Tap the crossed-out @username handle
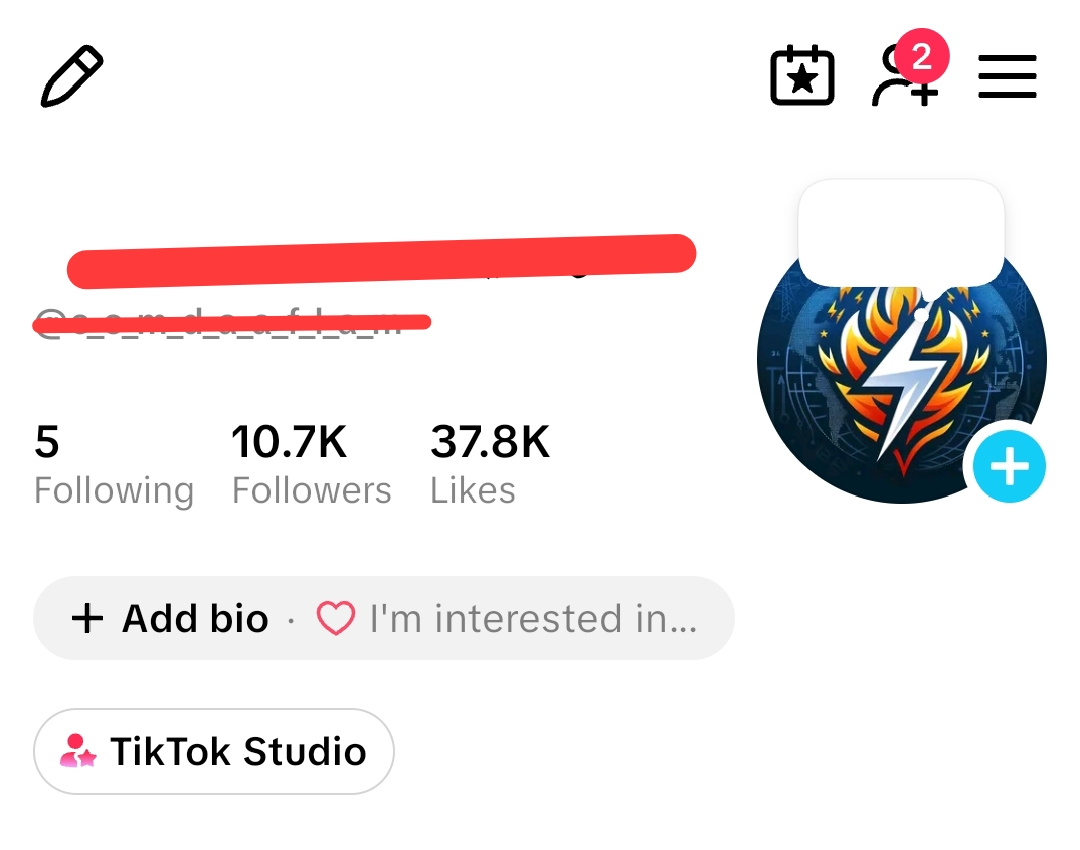Image resolution: width=1080 pixels, height=850 pixels. point(231,323)
